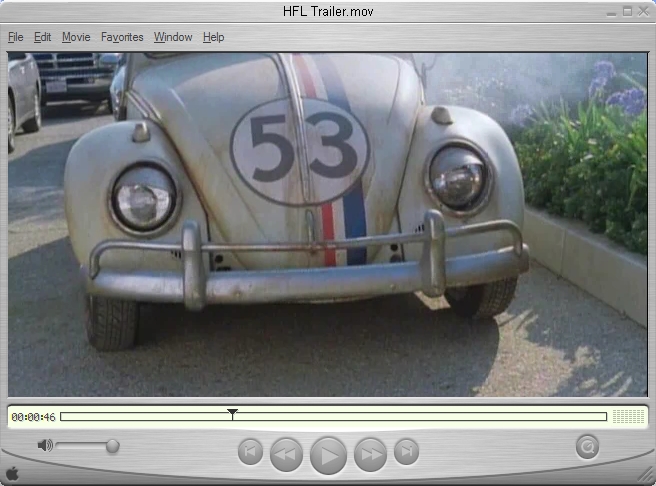Viewport: 656px width, 486px height.
Task: Click the audio equalizer level display
Action: pyautogui.click(x=628, y=417)
